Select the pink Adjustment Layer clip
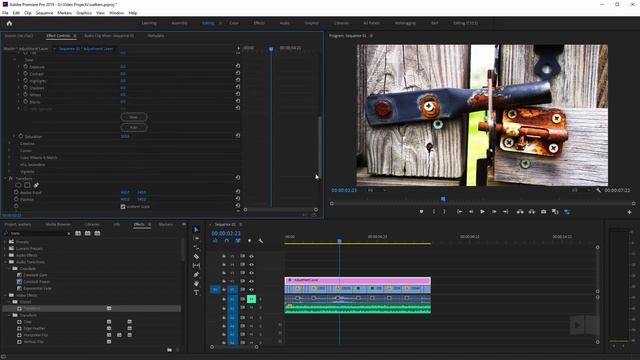640x360 pixels. click(357, 280)
